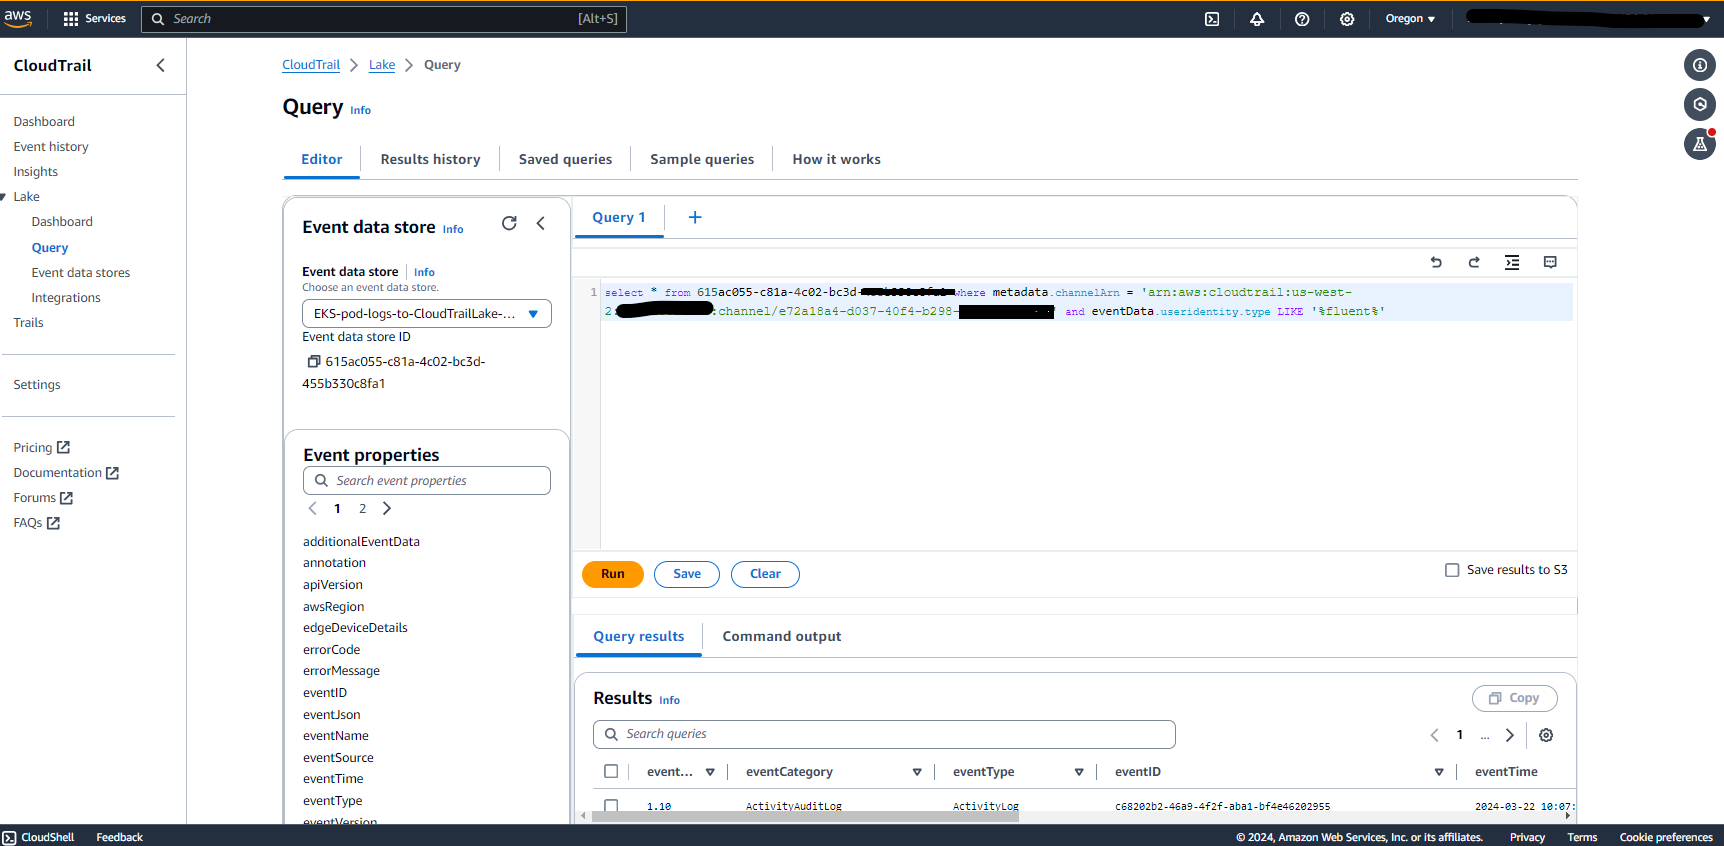Click the Search event properties field

click(427, 480)
